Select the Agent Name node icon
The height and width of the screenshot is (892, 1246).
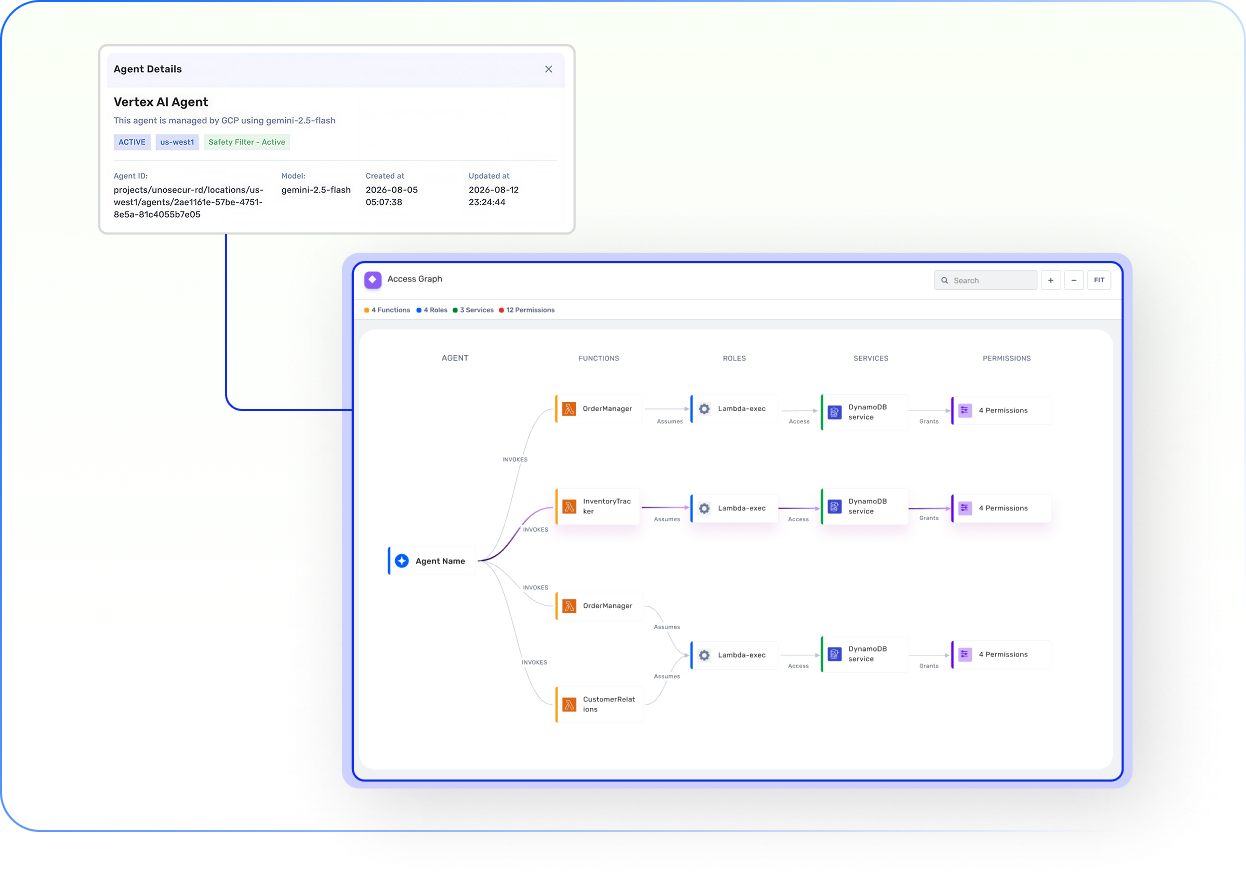tap(402, 561)
